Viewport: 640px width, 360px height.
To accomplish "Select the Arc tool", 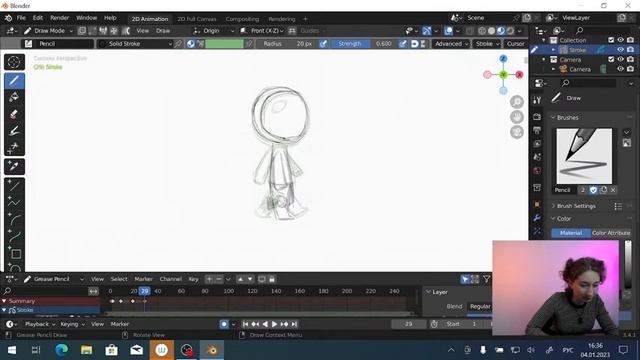I will click(x=14, y=220).
